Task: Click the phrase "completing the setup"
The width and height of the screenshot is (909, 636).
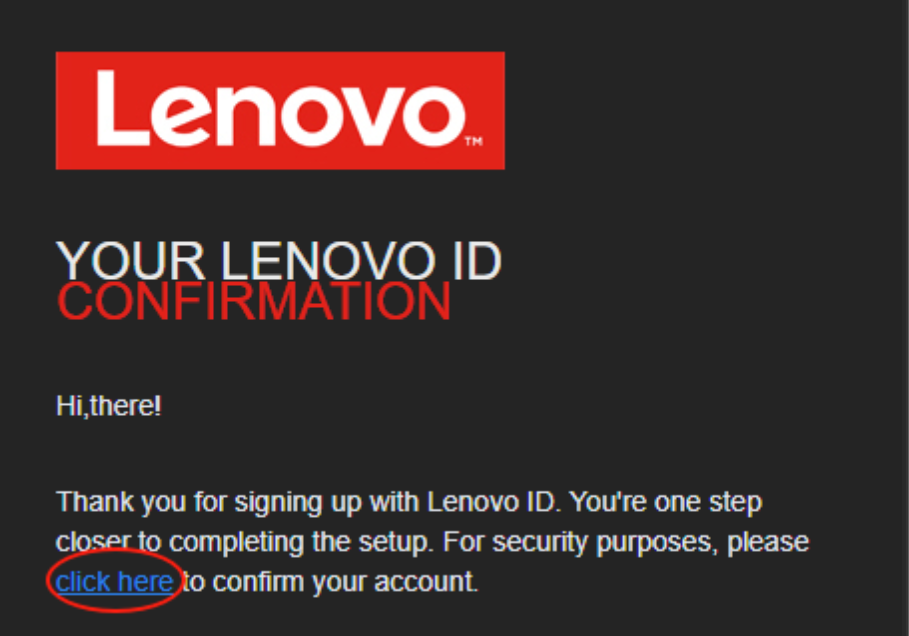Action: [301, 542]
